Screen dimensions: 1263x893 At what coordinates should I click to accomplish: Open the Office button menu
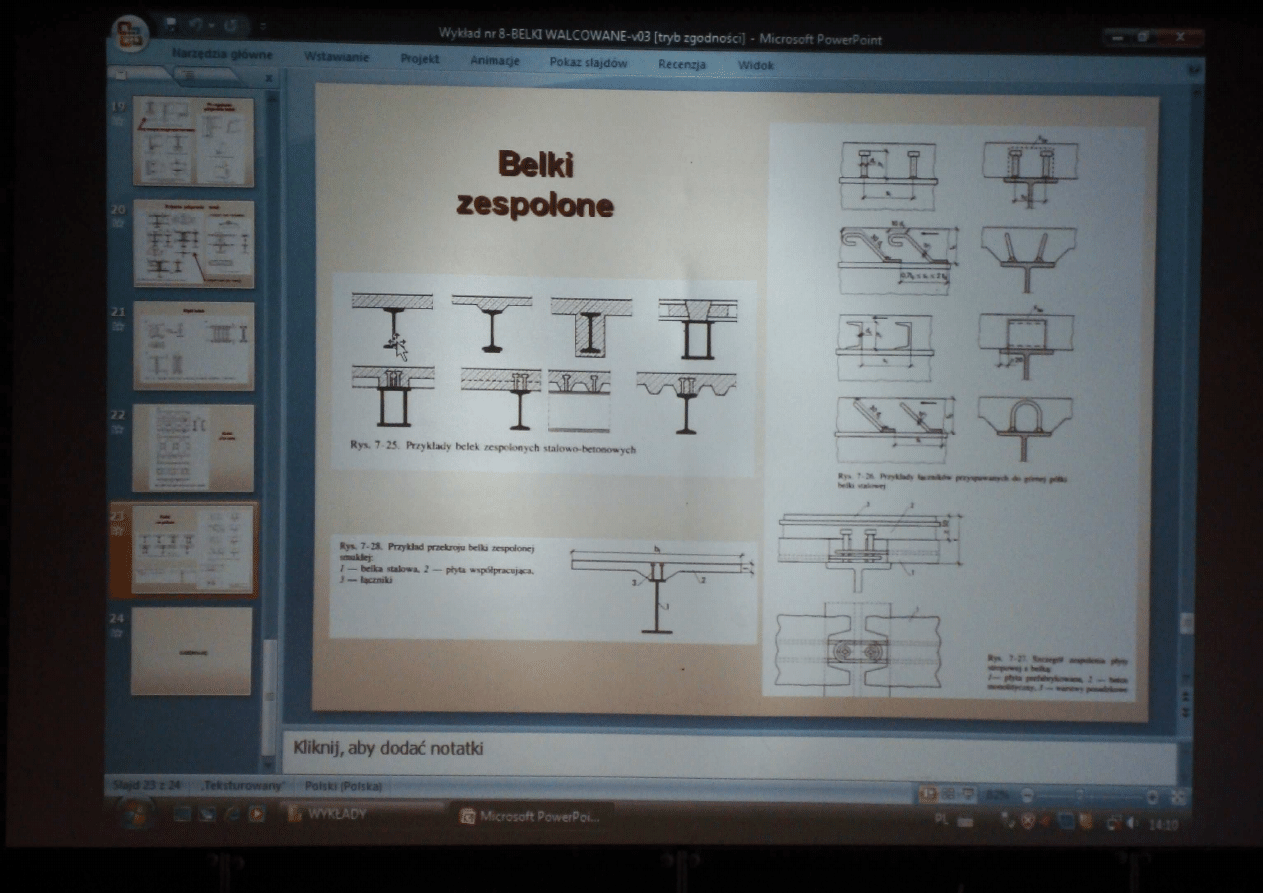129,34
